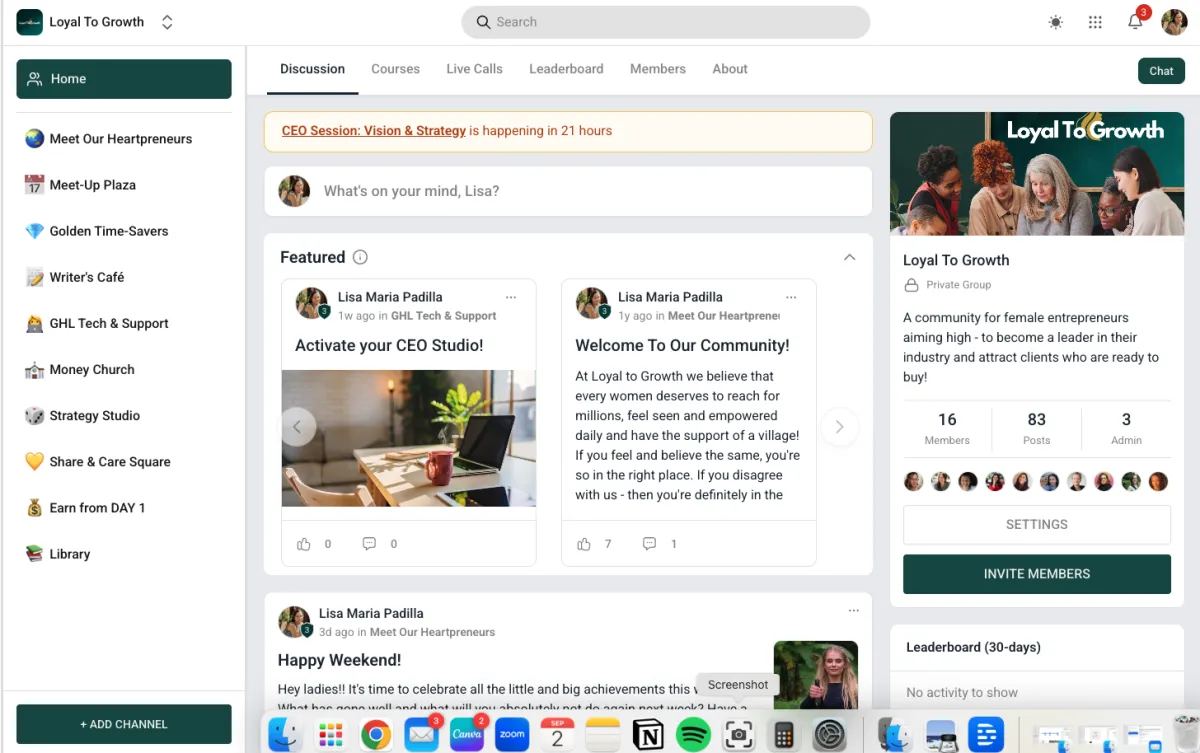Image resolution: width=1200 pixels, height=753 pixels.
Task: Go to previous featured post arrow
Action: [x=297, y=427]
